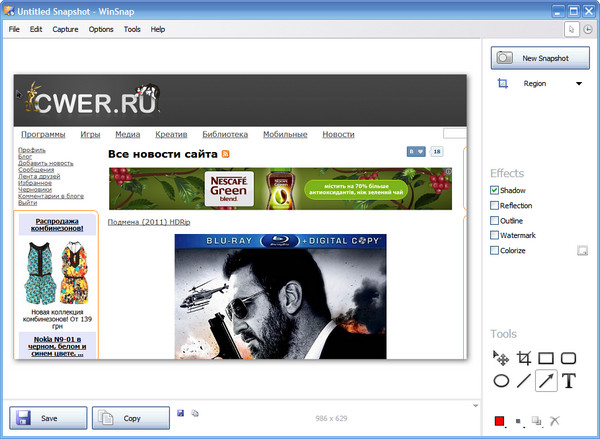Click the New Snapshot button
This screenshot has width=600, height=439.
coord(545,58)
